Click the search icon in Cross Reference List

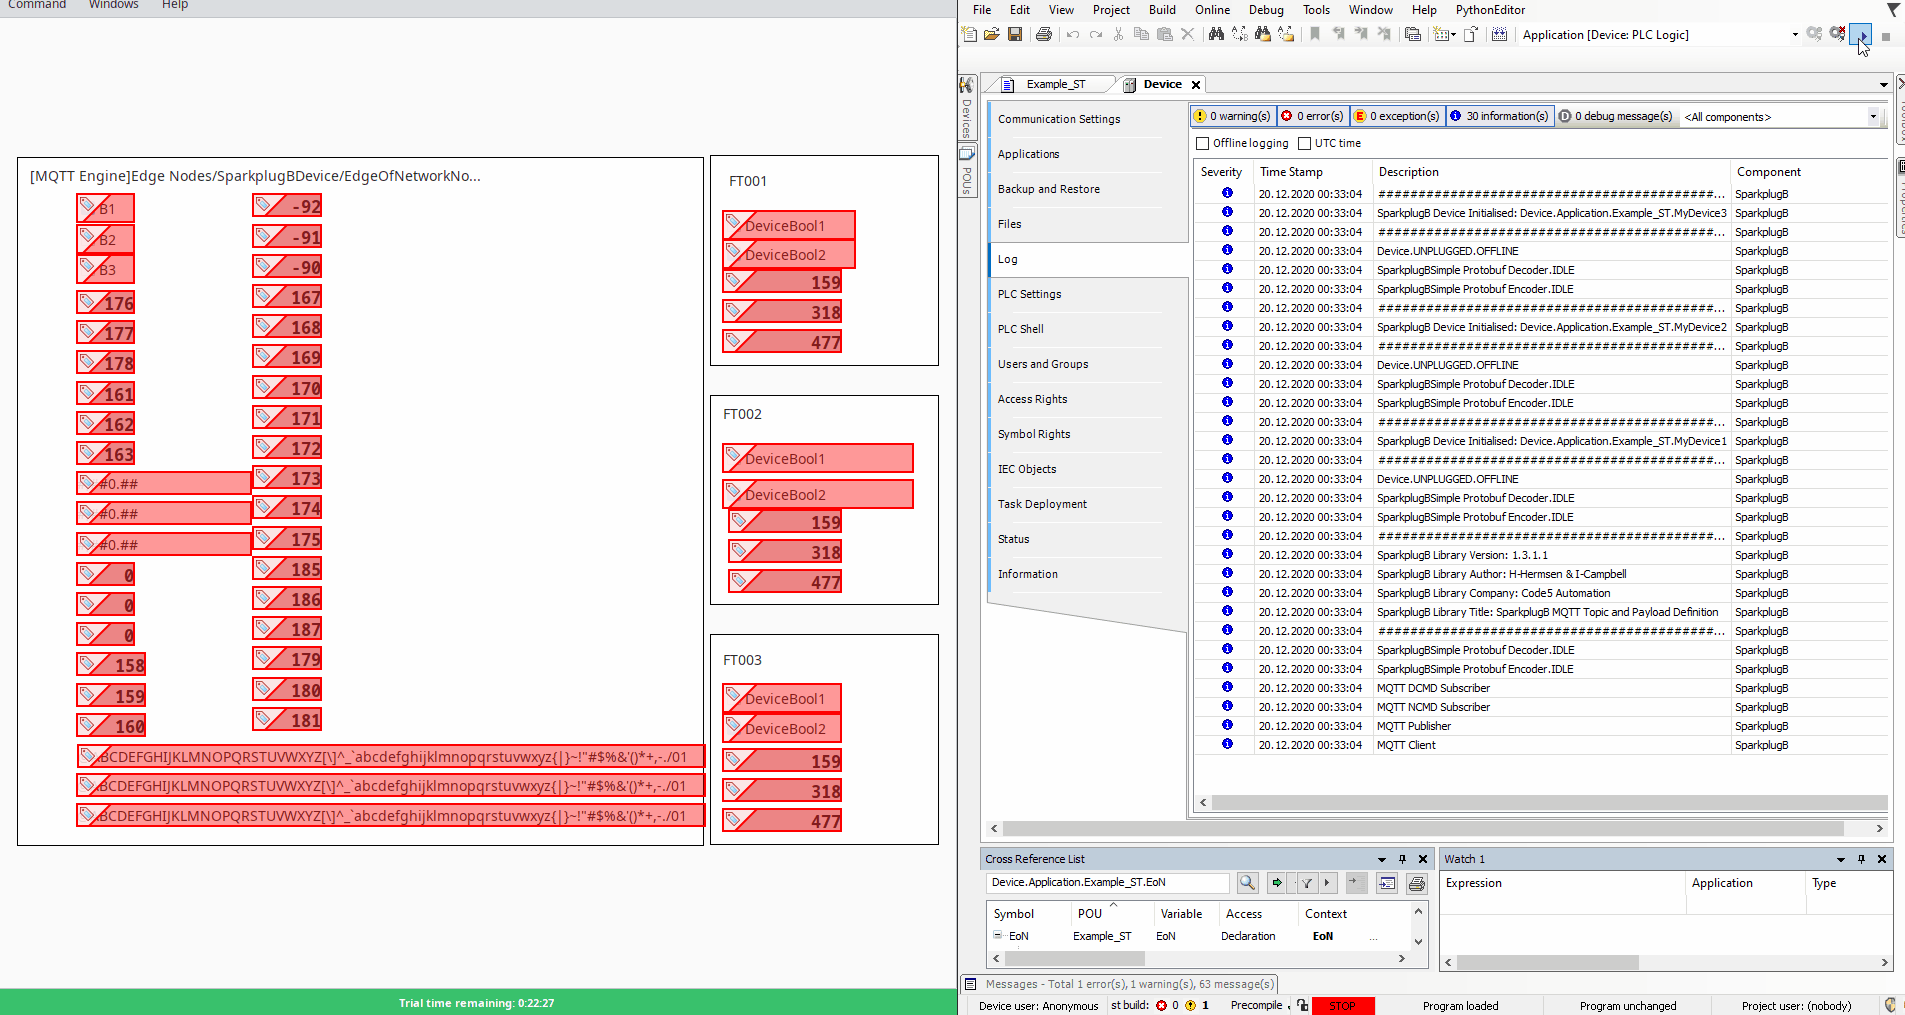point(1247,883)
